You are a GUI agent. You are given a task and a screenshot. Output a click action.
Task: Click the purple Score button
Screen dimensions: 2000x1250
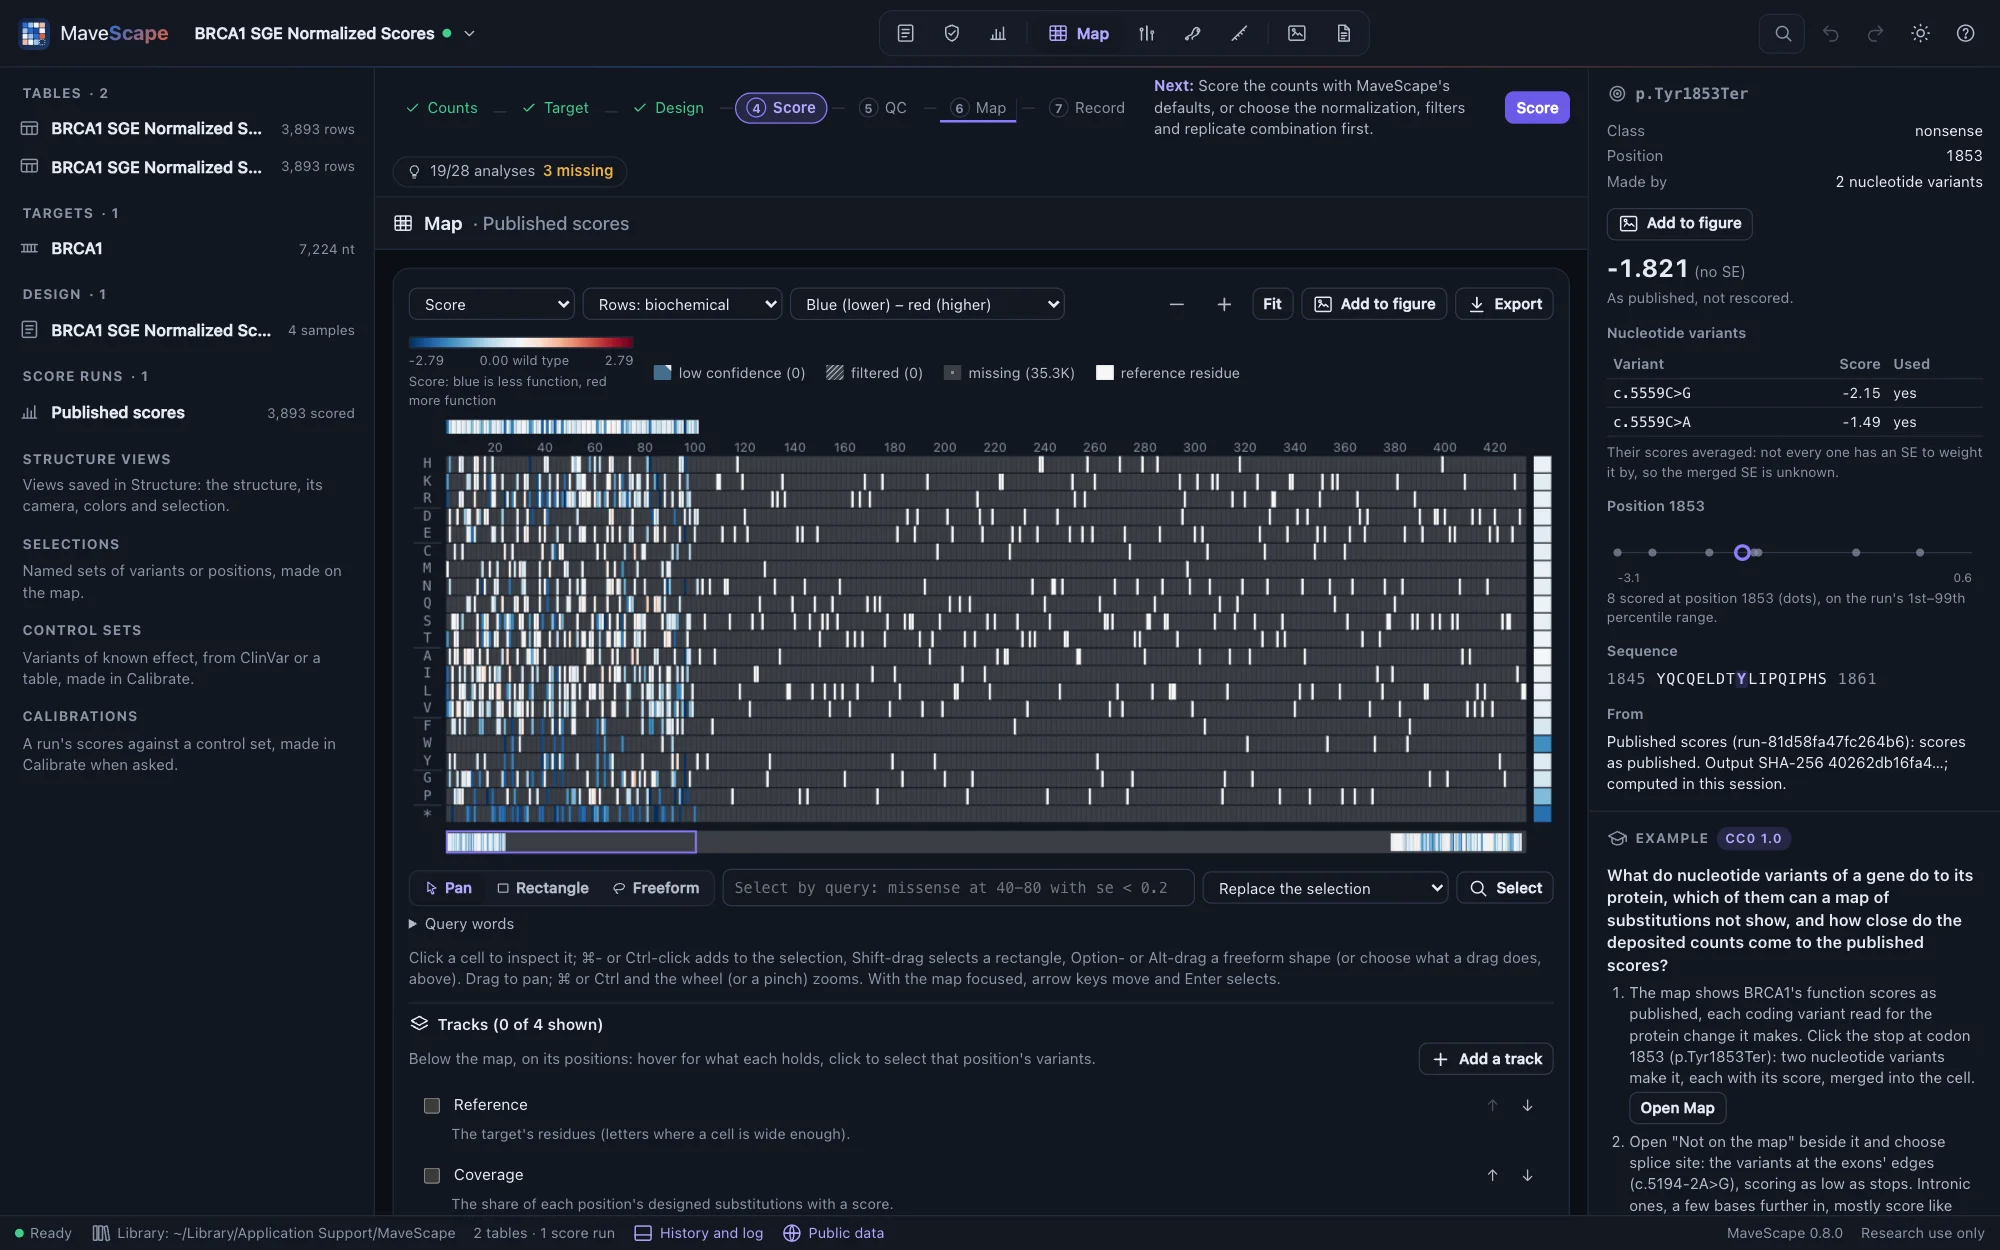1537,107
